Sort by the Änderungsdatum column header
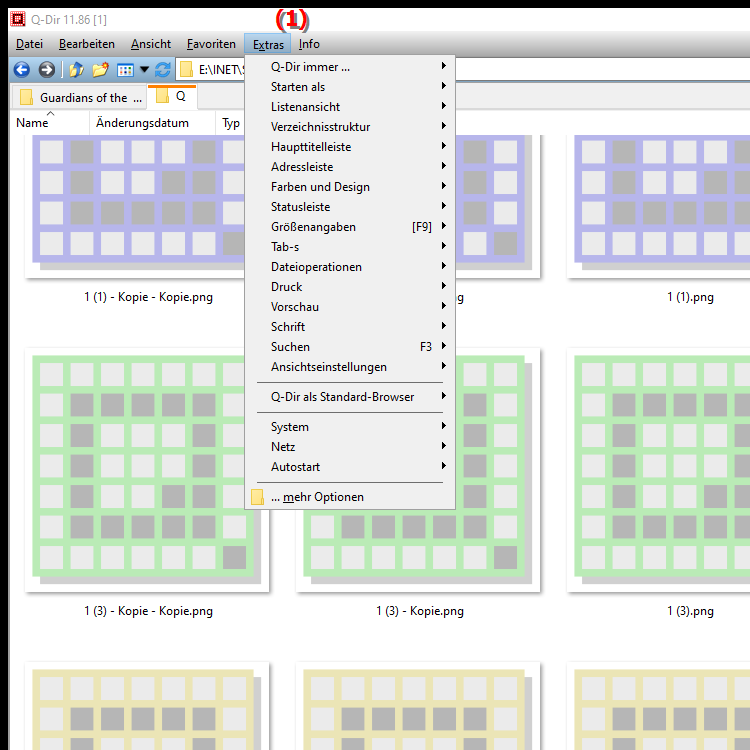Screen dimensions: 750x750 [152, 123]
